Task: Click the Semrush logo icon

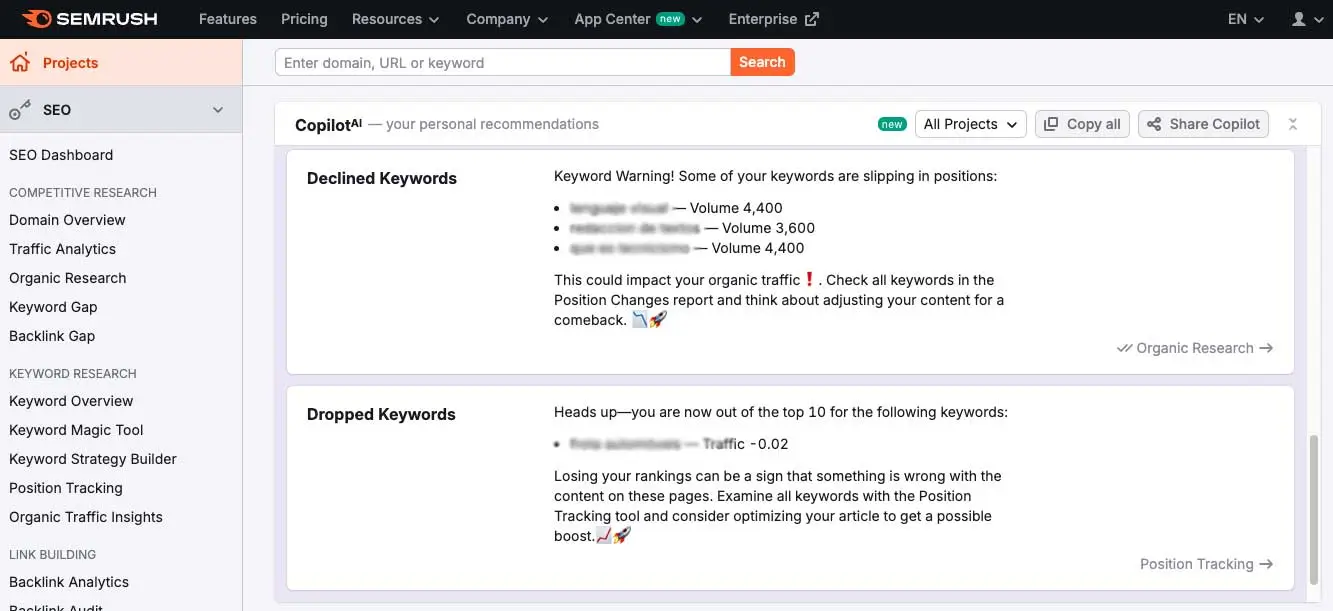Action: [x=36, y=19]
